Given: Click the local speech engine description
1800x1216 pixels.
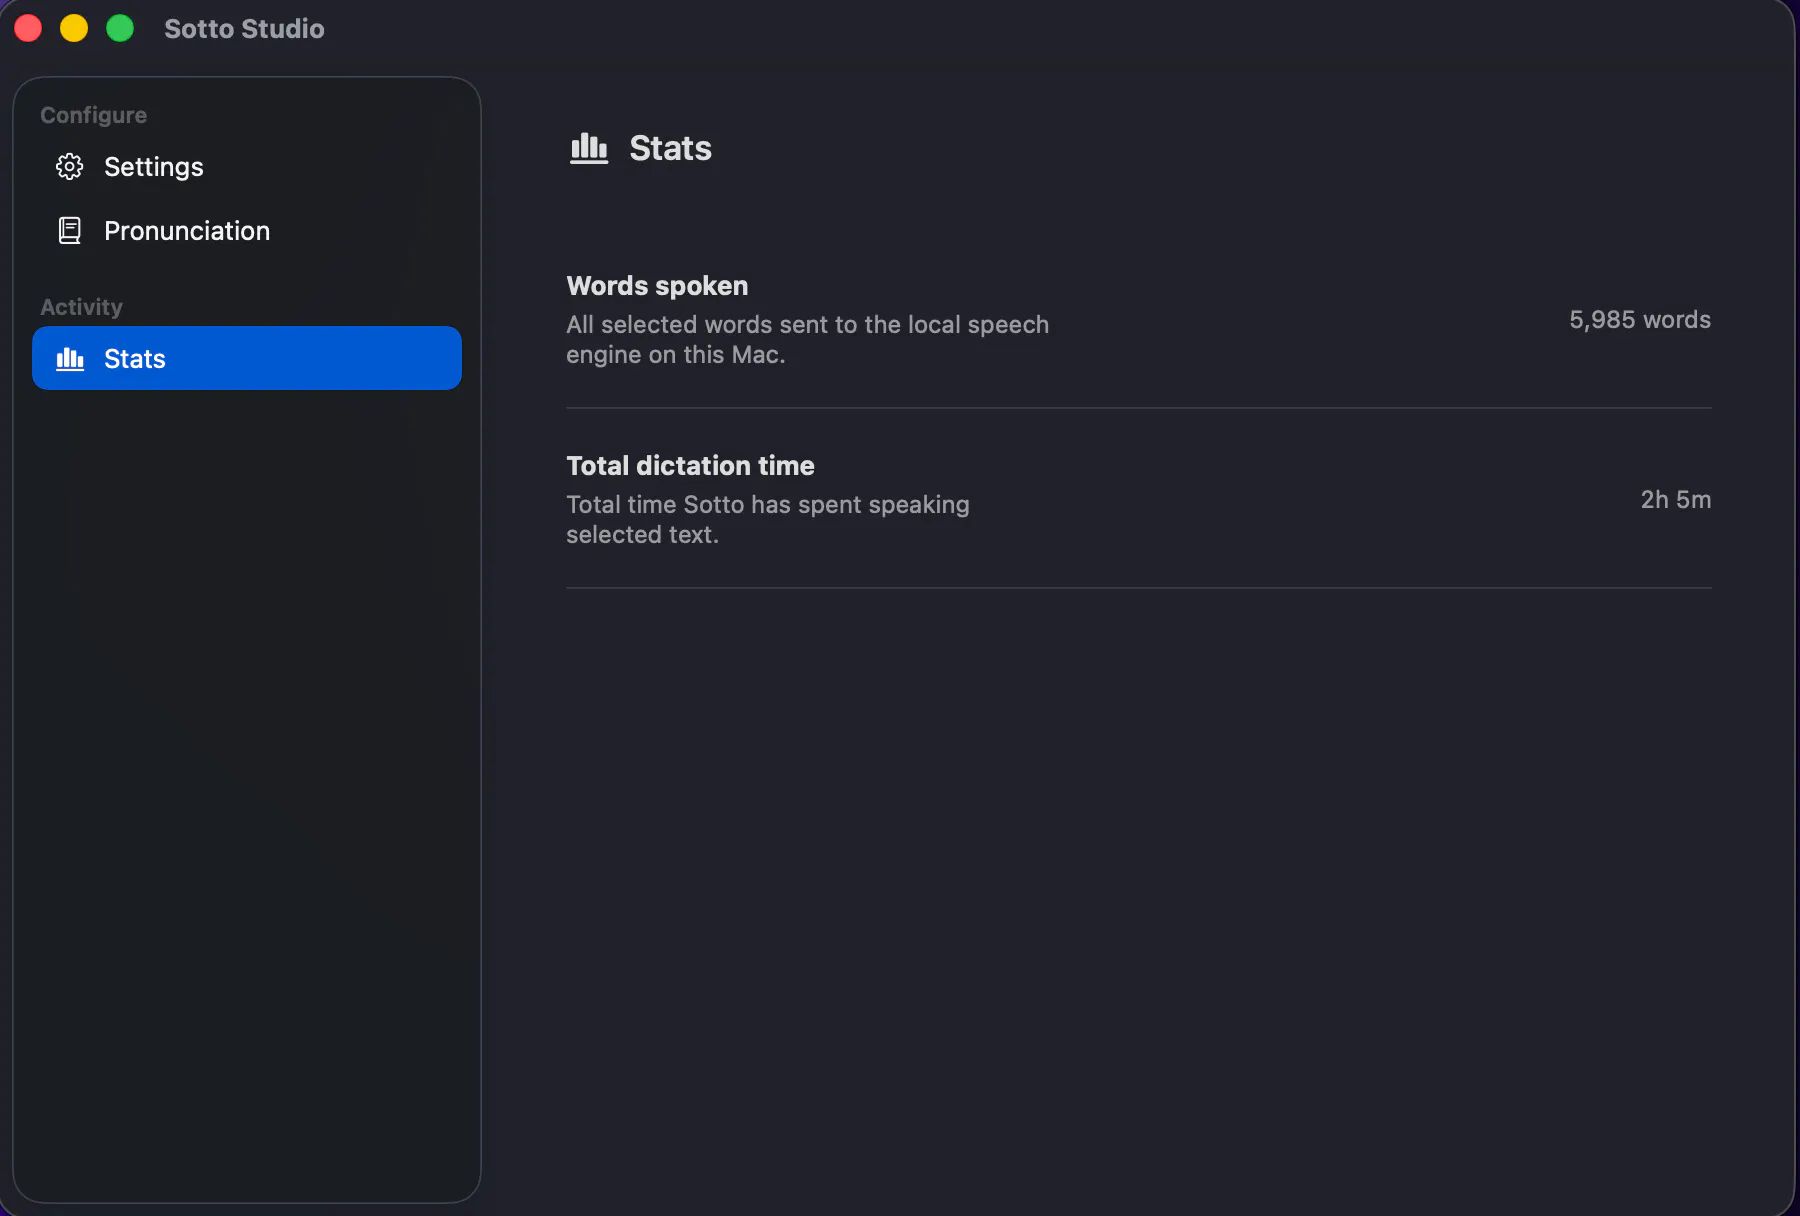Looking at the screenshot, I should (807, 340).
